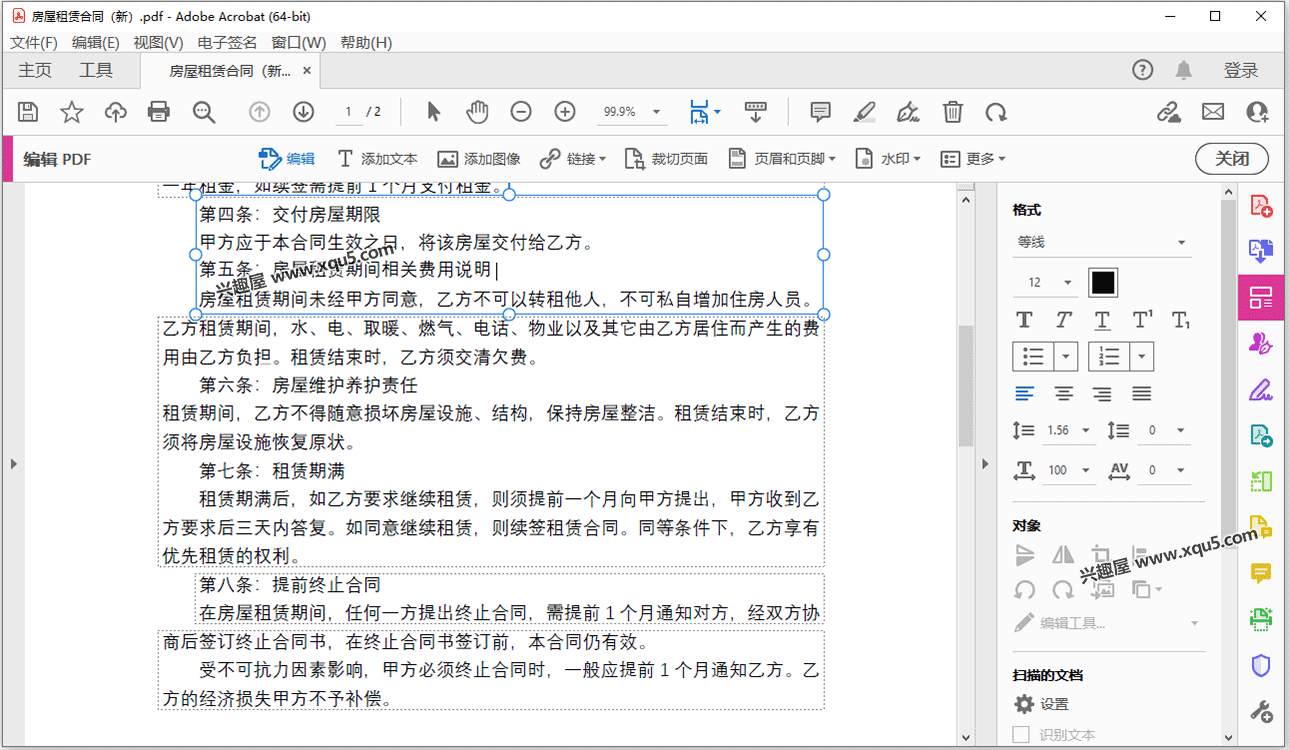Upload the file to the cloud
Viewport: 1289px width, 750px height.
116,112
